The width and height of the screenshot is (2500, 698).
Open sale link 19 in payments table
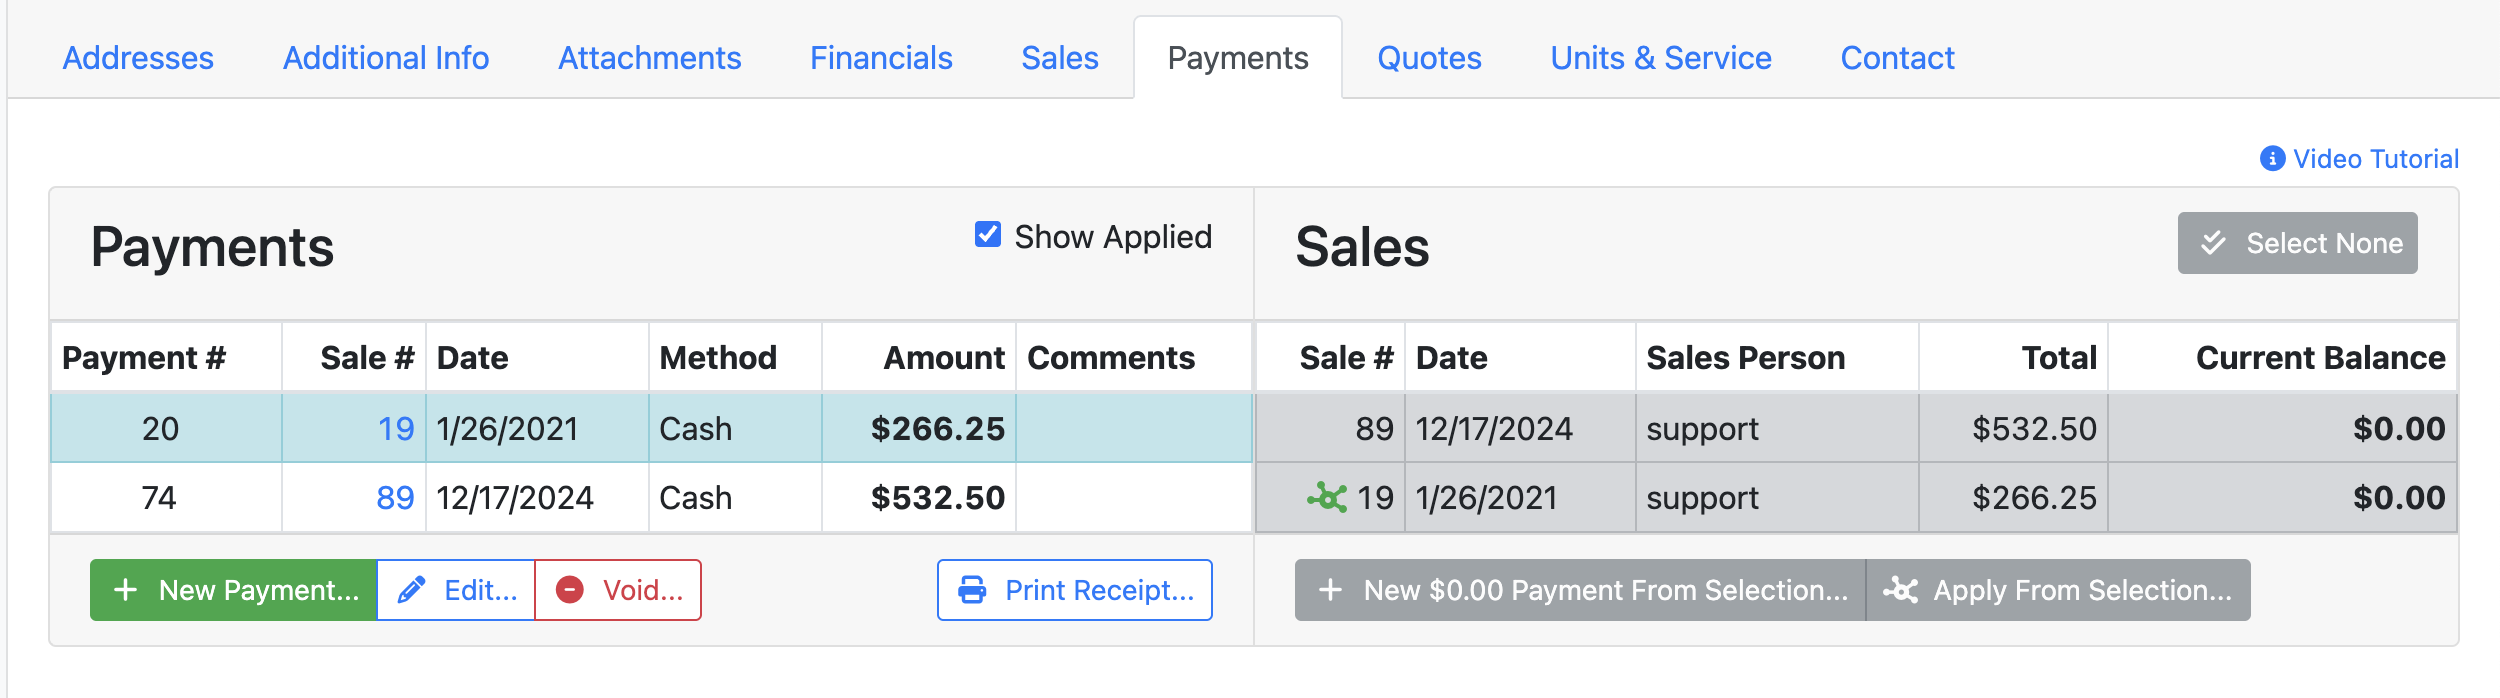point(396,429)
